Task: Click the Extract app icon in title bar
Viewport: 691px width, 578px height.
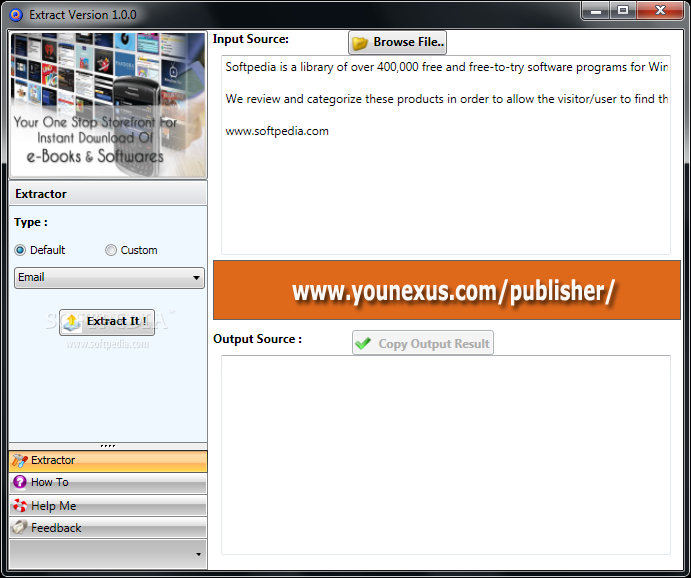Action: point(16,15)
